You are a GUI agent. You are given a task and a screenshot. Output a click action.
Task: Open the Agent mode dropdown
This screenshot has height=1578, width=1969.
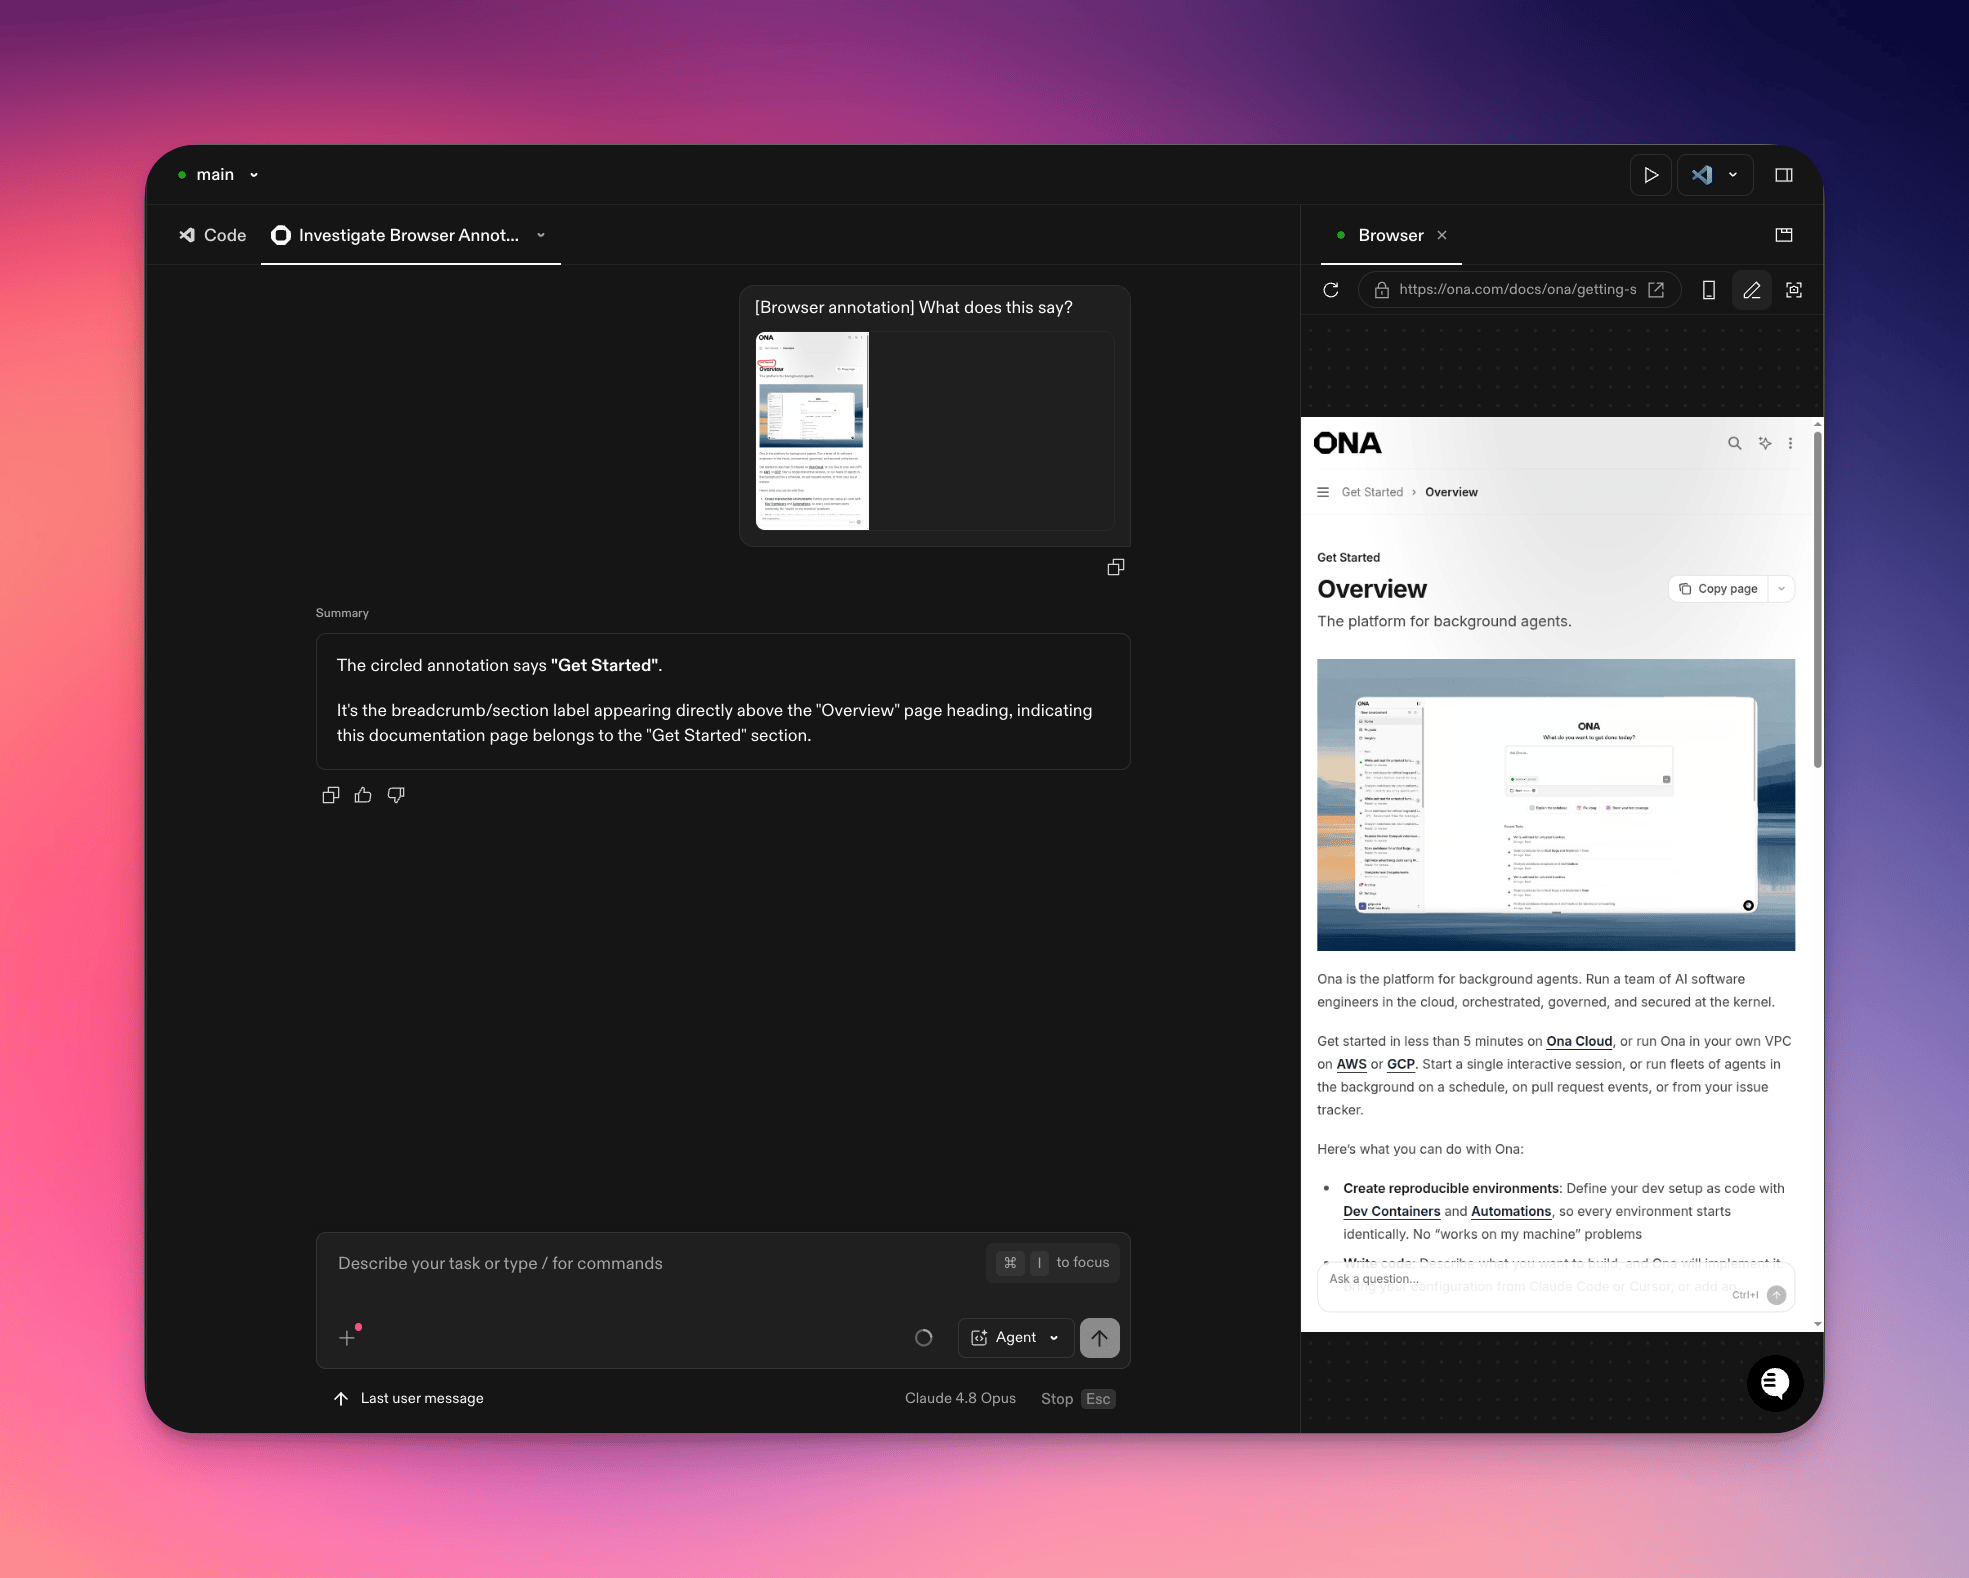(1016, 1338)
